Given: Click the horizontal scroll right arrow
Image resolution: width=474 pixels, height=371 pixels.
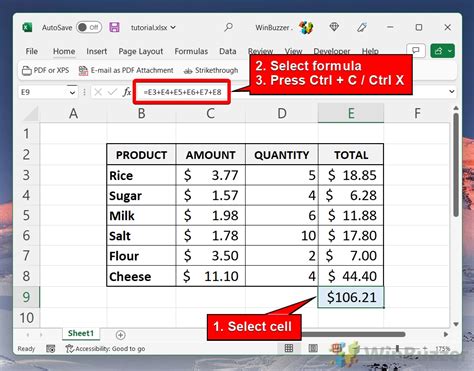Looking at the screenshot, I should 446,334.
